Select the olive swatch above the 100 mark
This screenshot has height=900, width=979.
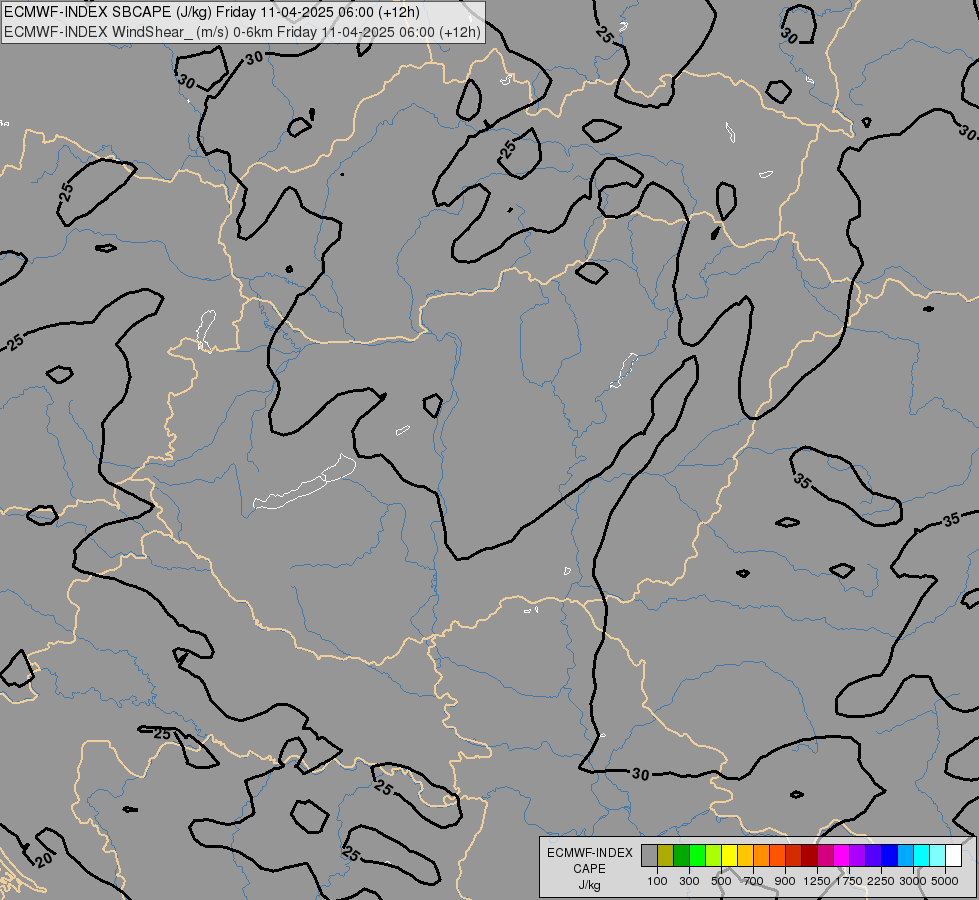666,855
